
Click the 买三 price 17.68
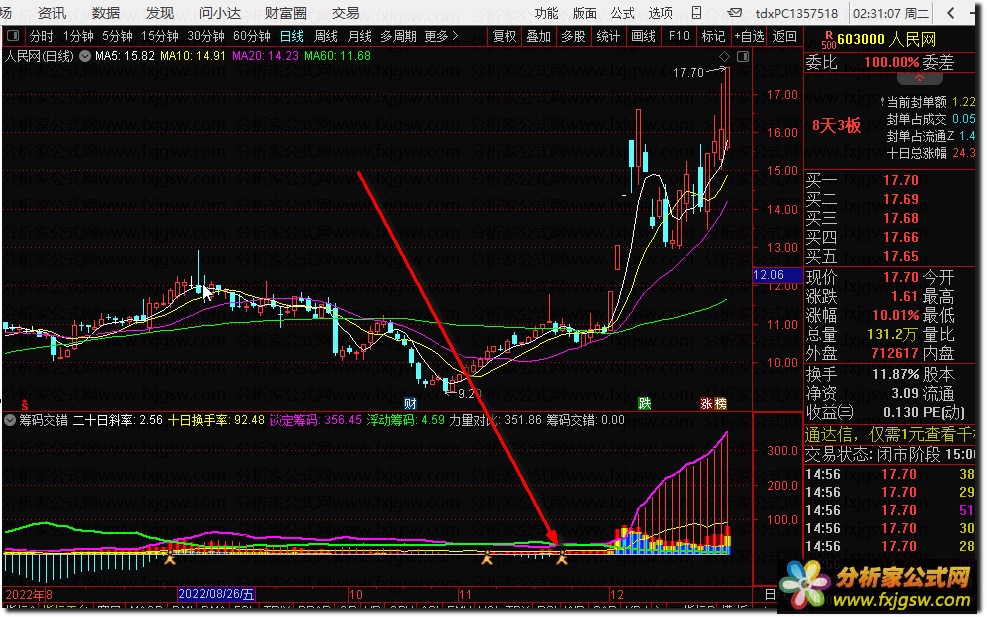901,218
